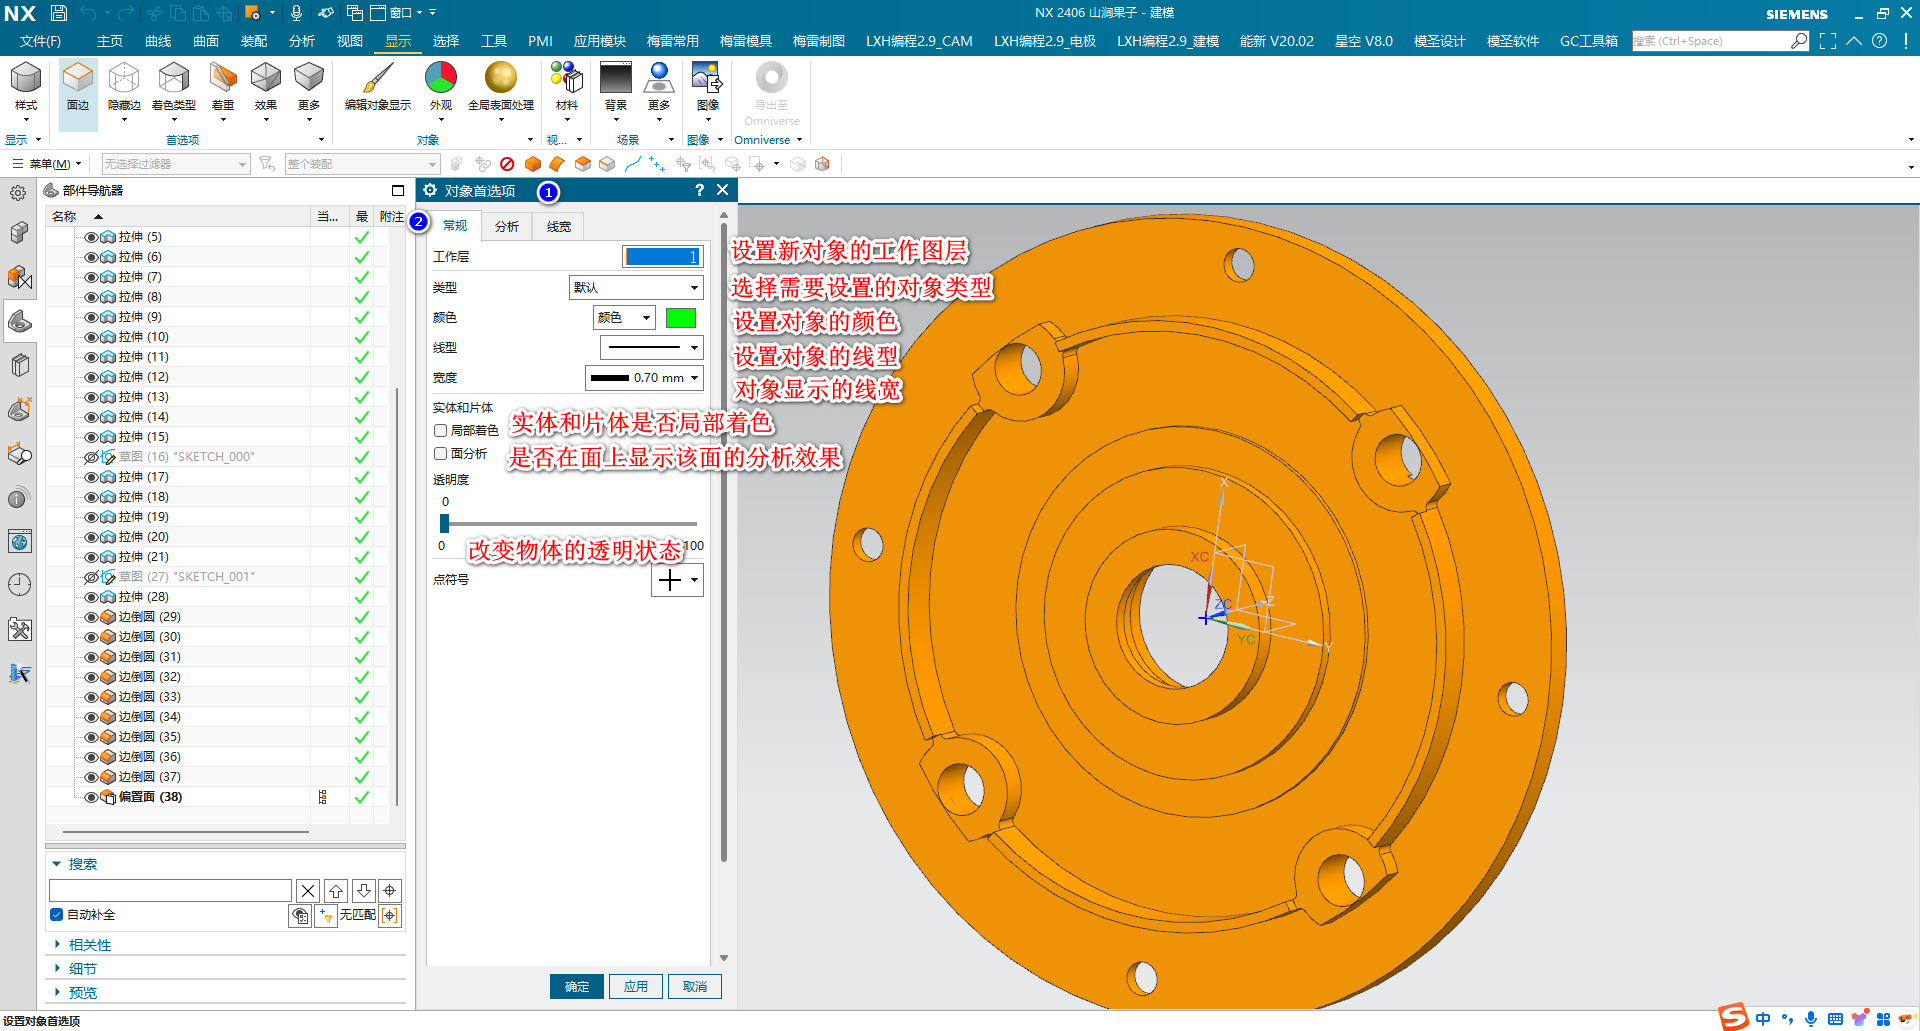
Task: Uncheck the 自动补全 autocomplete checkbox
Action: 57,914
